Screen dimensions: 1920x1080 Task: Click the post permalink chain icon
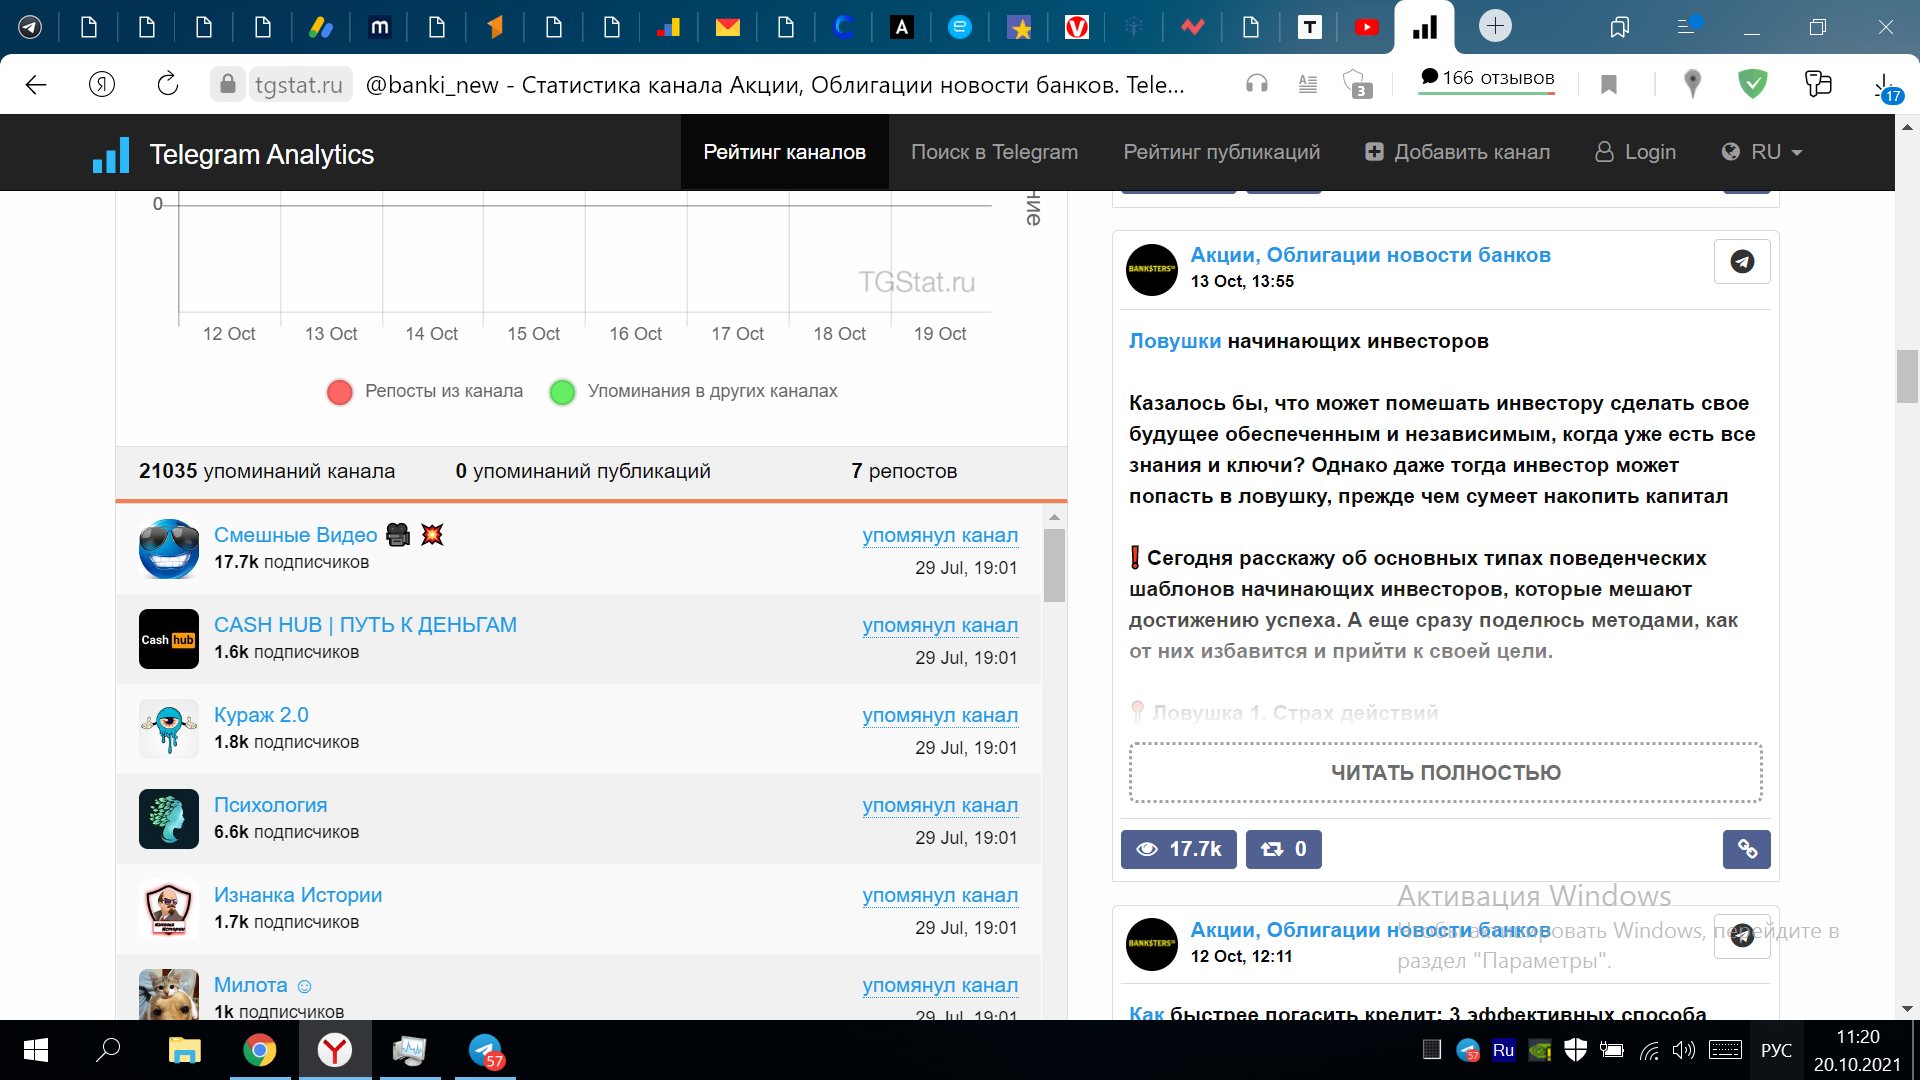click(1746, 849)
